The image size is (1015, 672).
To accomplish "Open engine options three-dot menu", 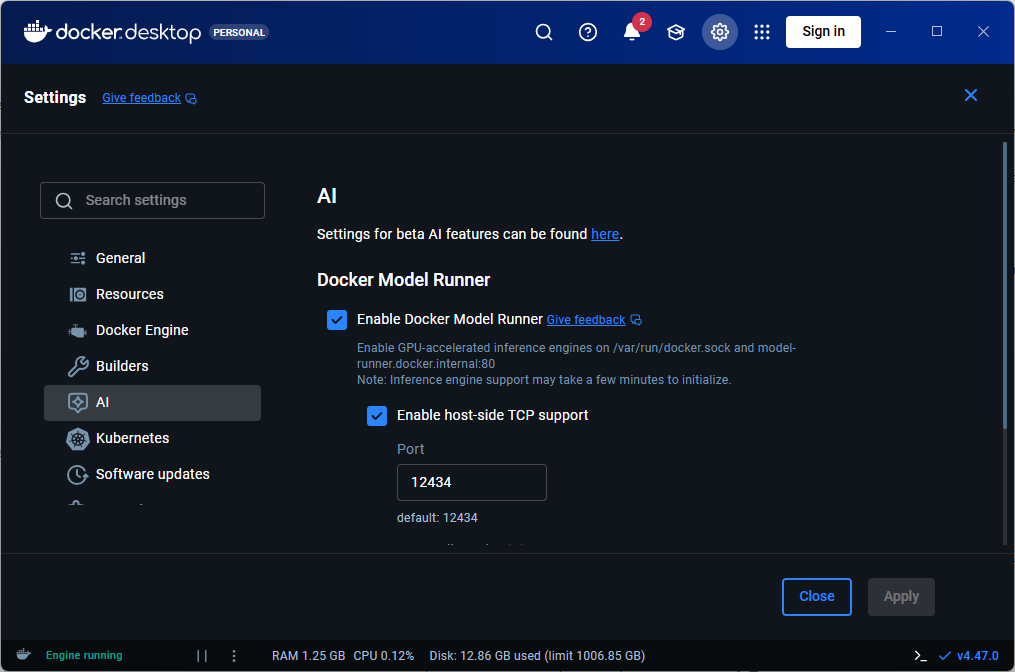I will [x=234, y=656].
